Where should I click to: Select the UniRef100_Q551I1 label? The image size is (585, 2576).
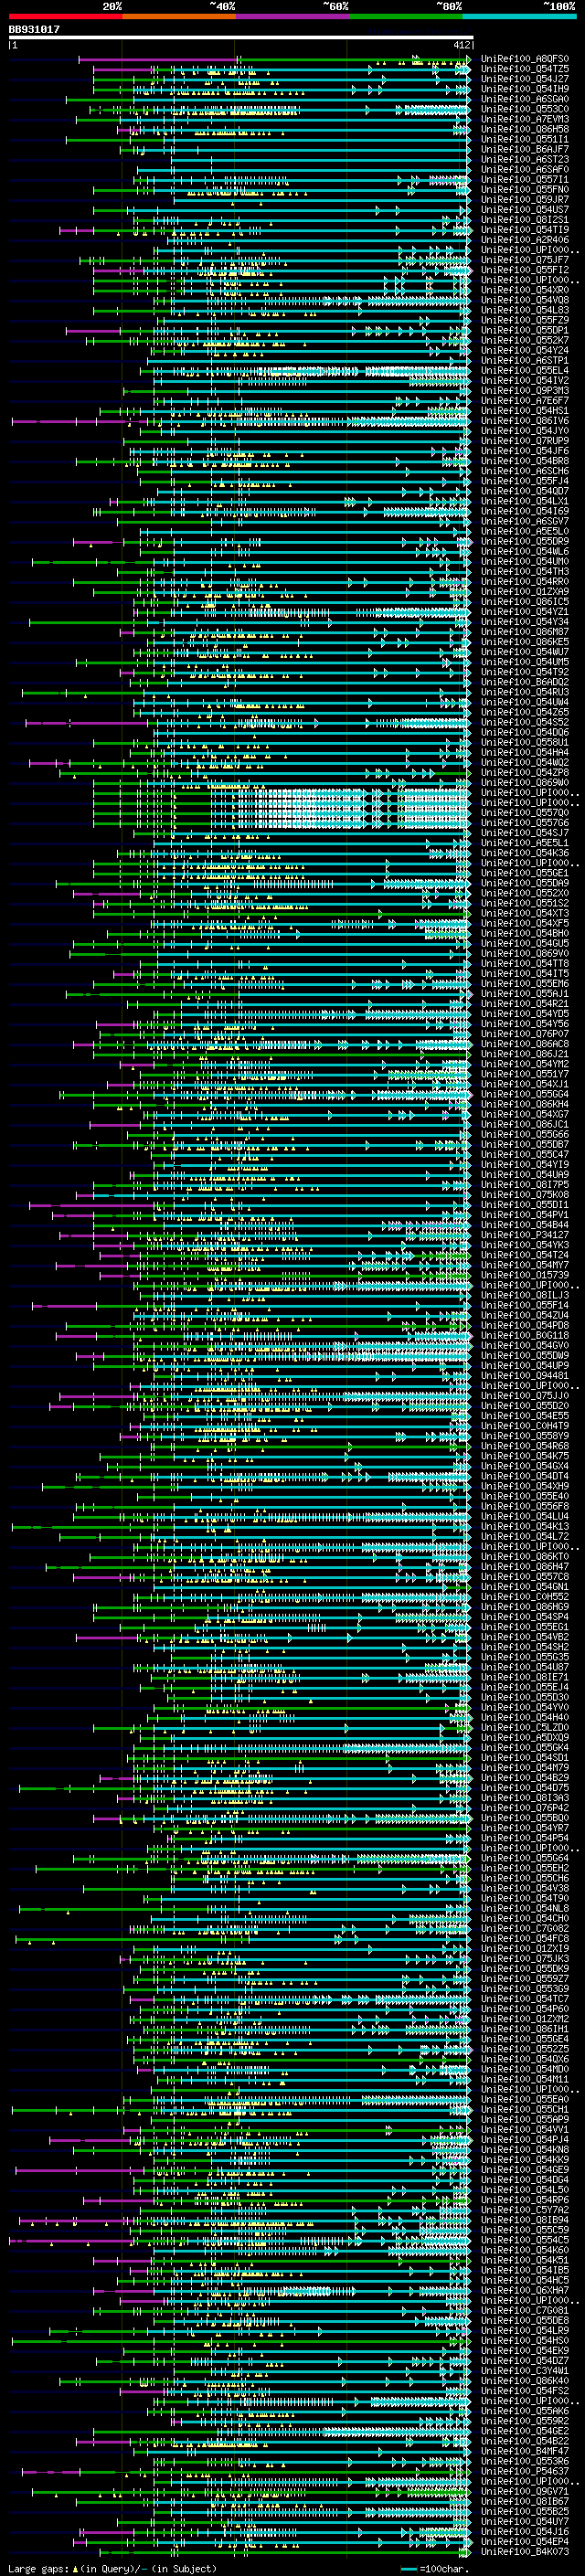tap(525, 139)
